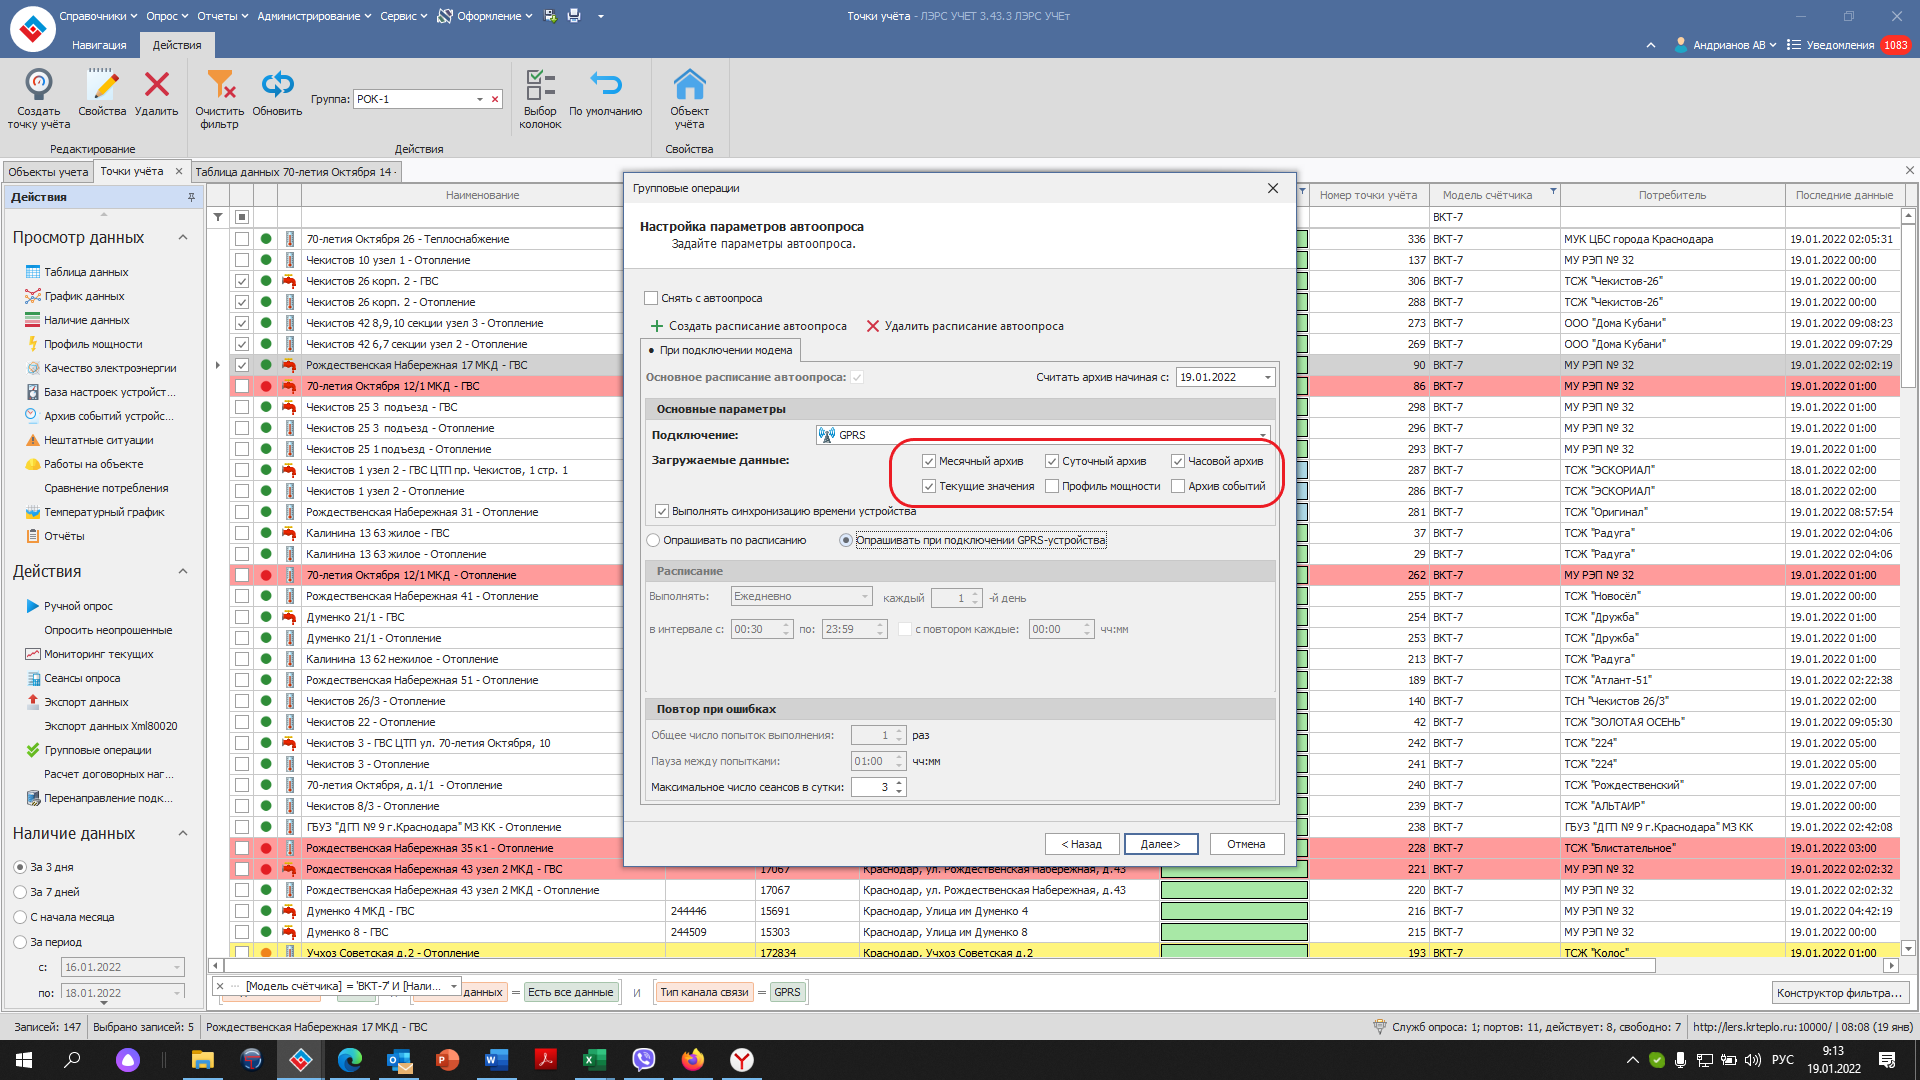Open Сеансы опроса action
This screenshot has width=1920, height=1080.
click(82, 678)
